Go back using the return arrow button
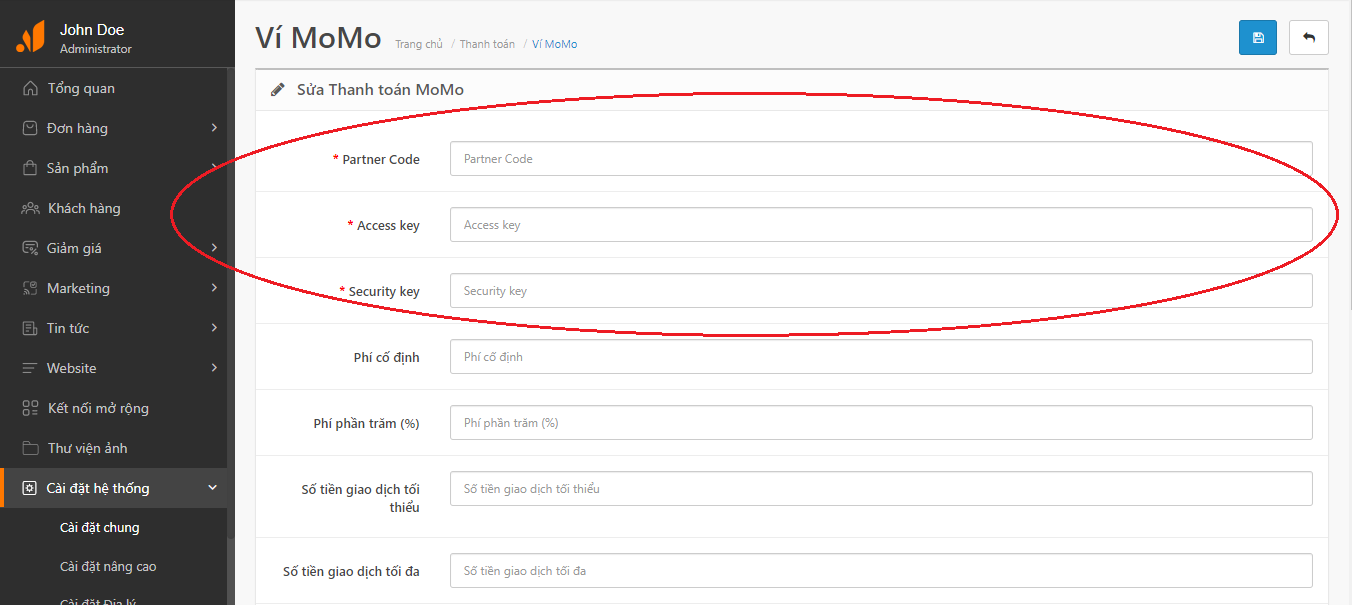This screenshot has width=1352, height=605. click(1309, 38)
